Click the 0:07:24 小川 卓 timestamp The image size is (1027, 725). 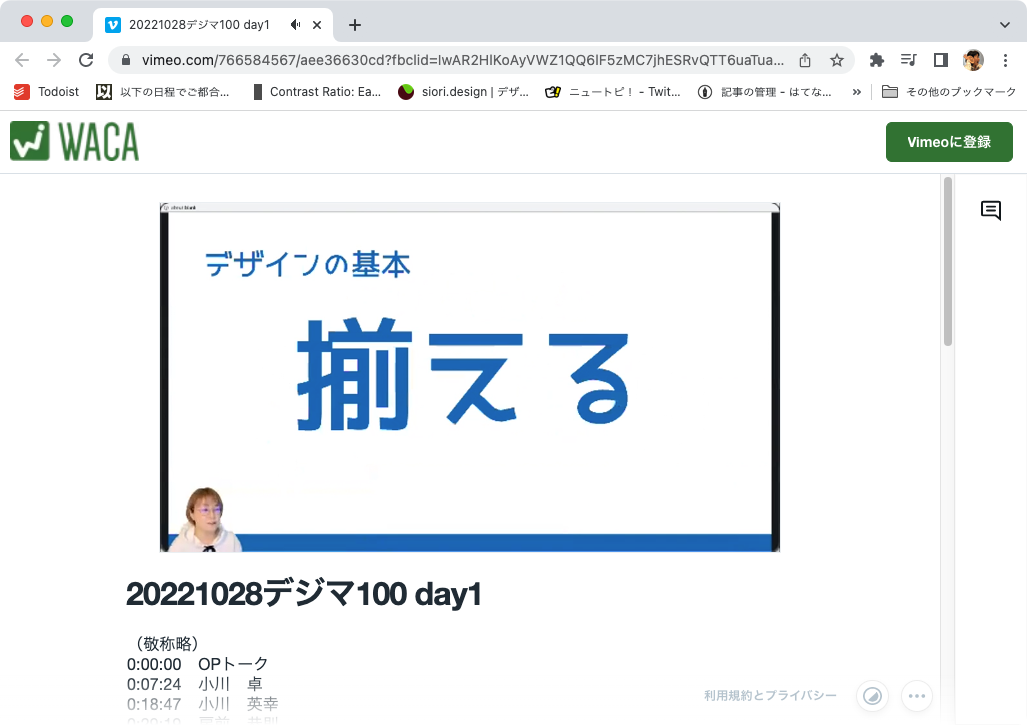pyautogui.click(x=195, y=684)
